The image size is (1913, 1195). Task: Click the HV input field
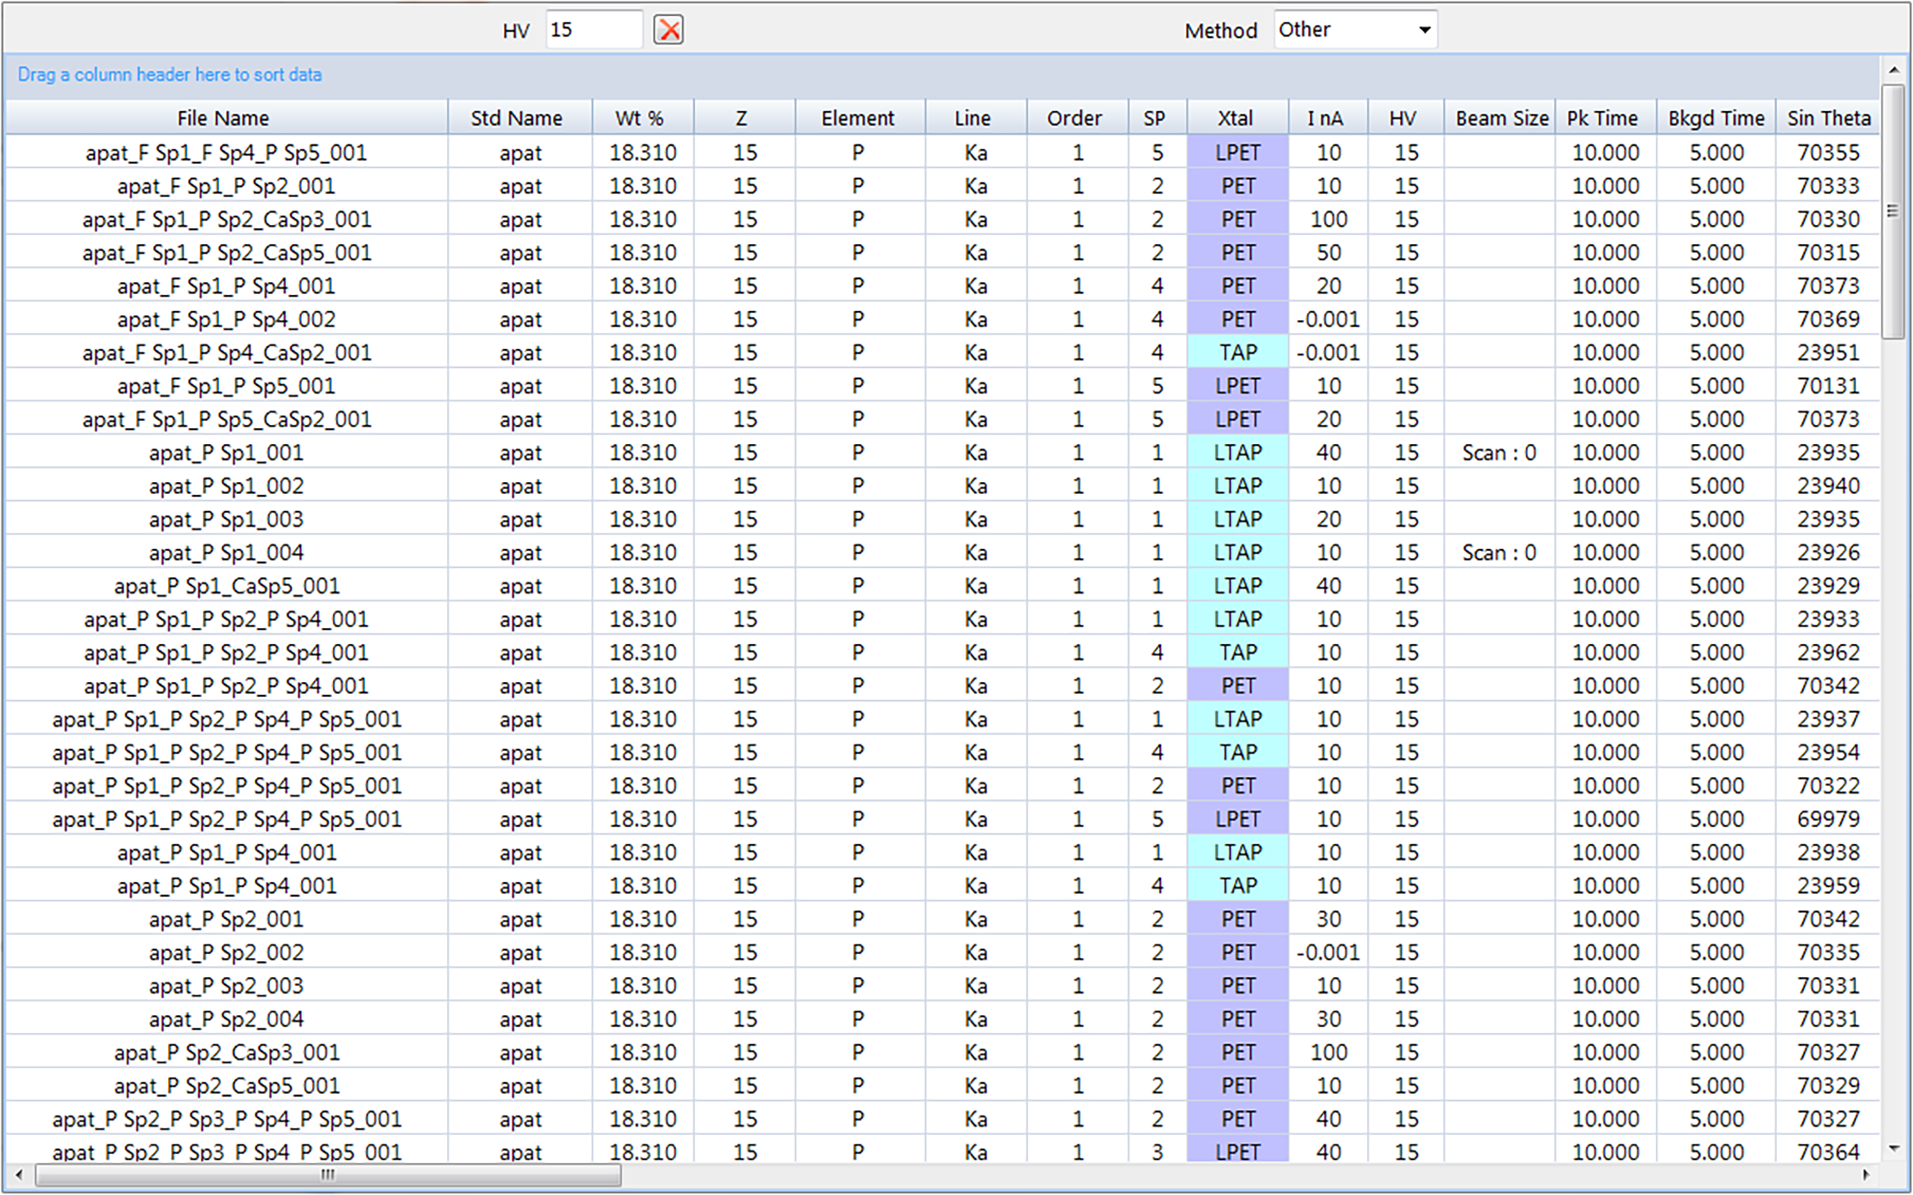pos(593,30)
